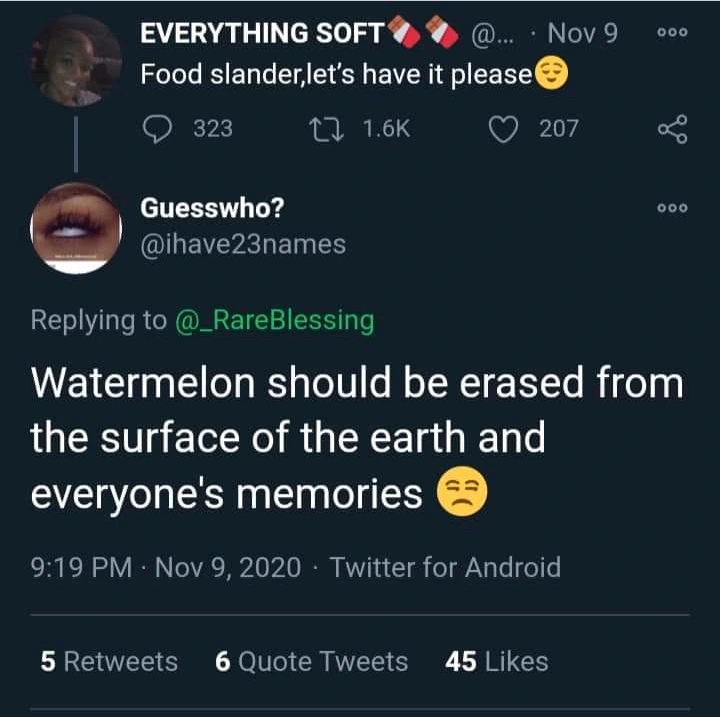View the 5 Retweets list
Screen dimensions: 720x717
(x=109, y=661)
